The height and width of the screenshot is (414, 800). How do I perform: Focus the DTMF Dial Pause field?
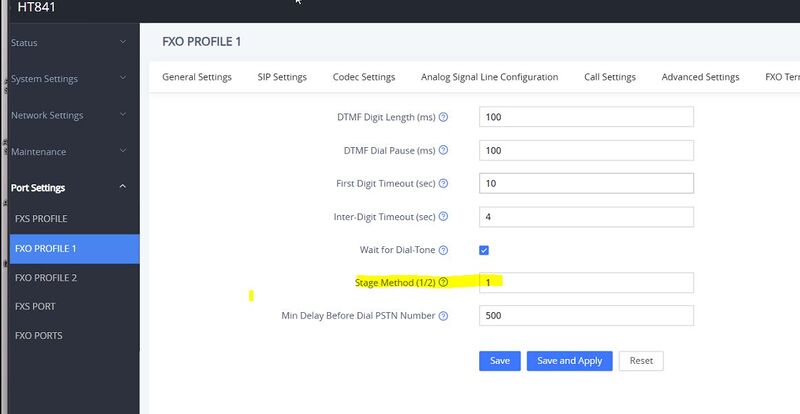[586, 150]
